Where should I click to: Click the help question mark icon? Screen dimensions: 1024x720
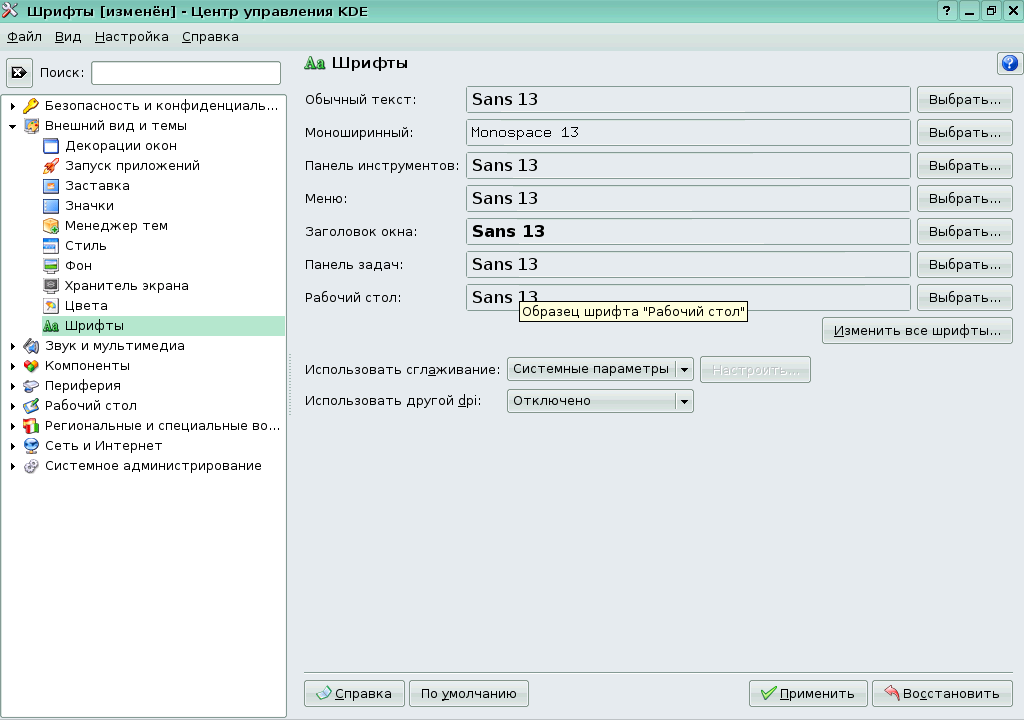click(x=1009, y=63)
